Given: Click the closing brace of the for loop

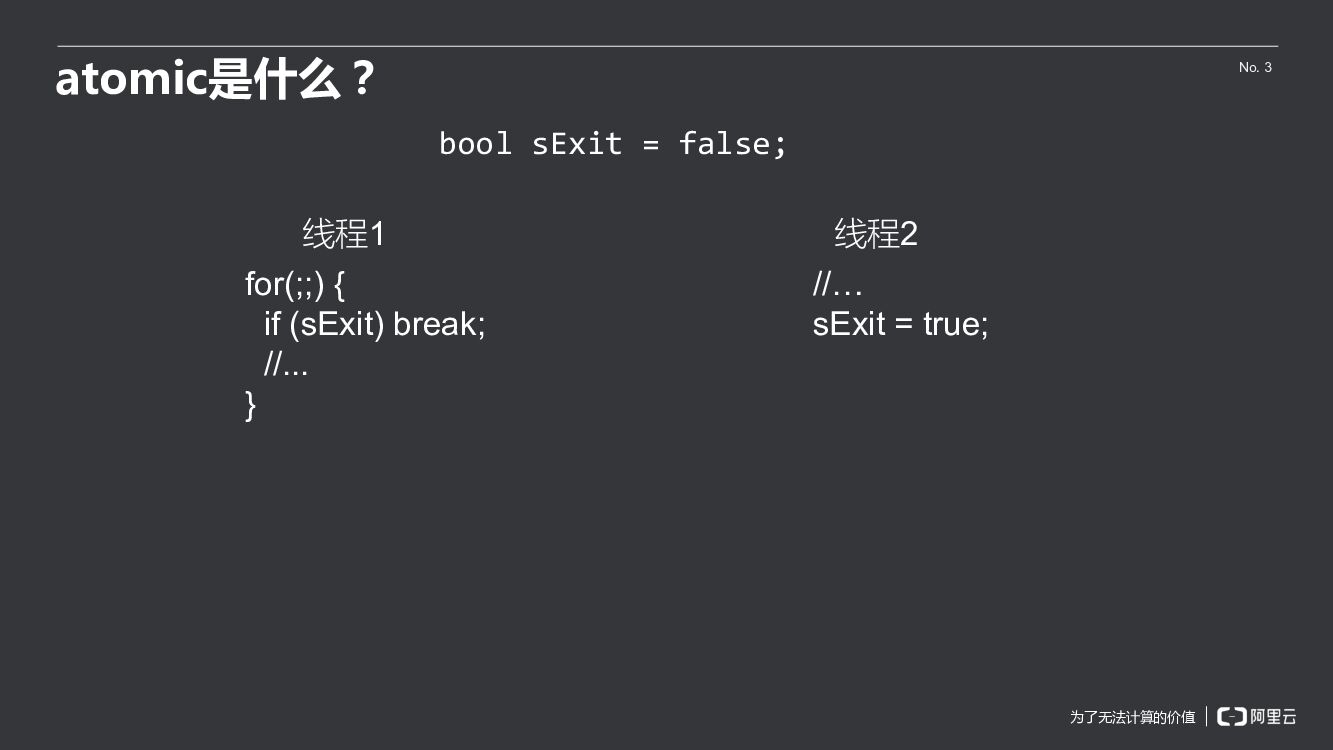Looking at the screenshot, I should [251, 405].
